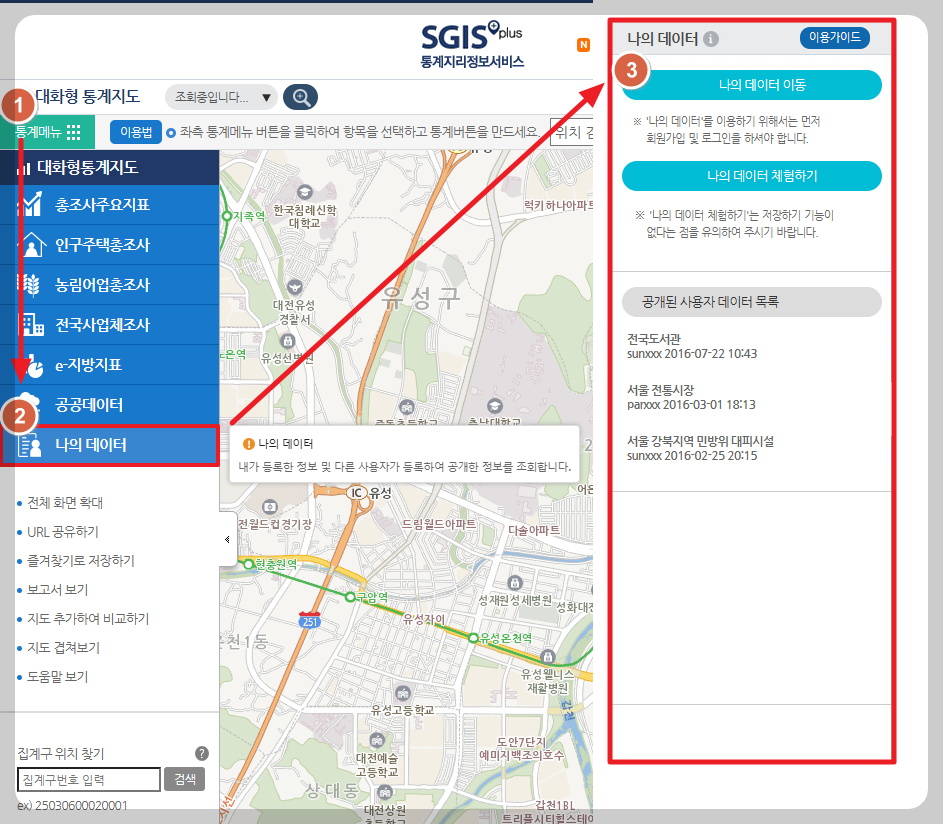Click the 검색 button
Image resolution: width=943 pixels, height=824 pixels.
coord(185,779)
